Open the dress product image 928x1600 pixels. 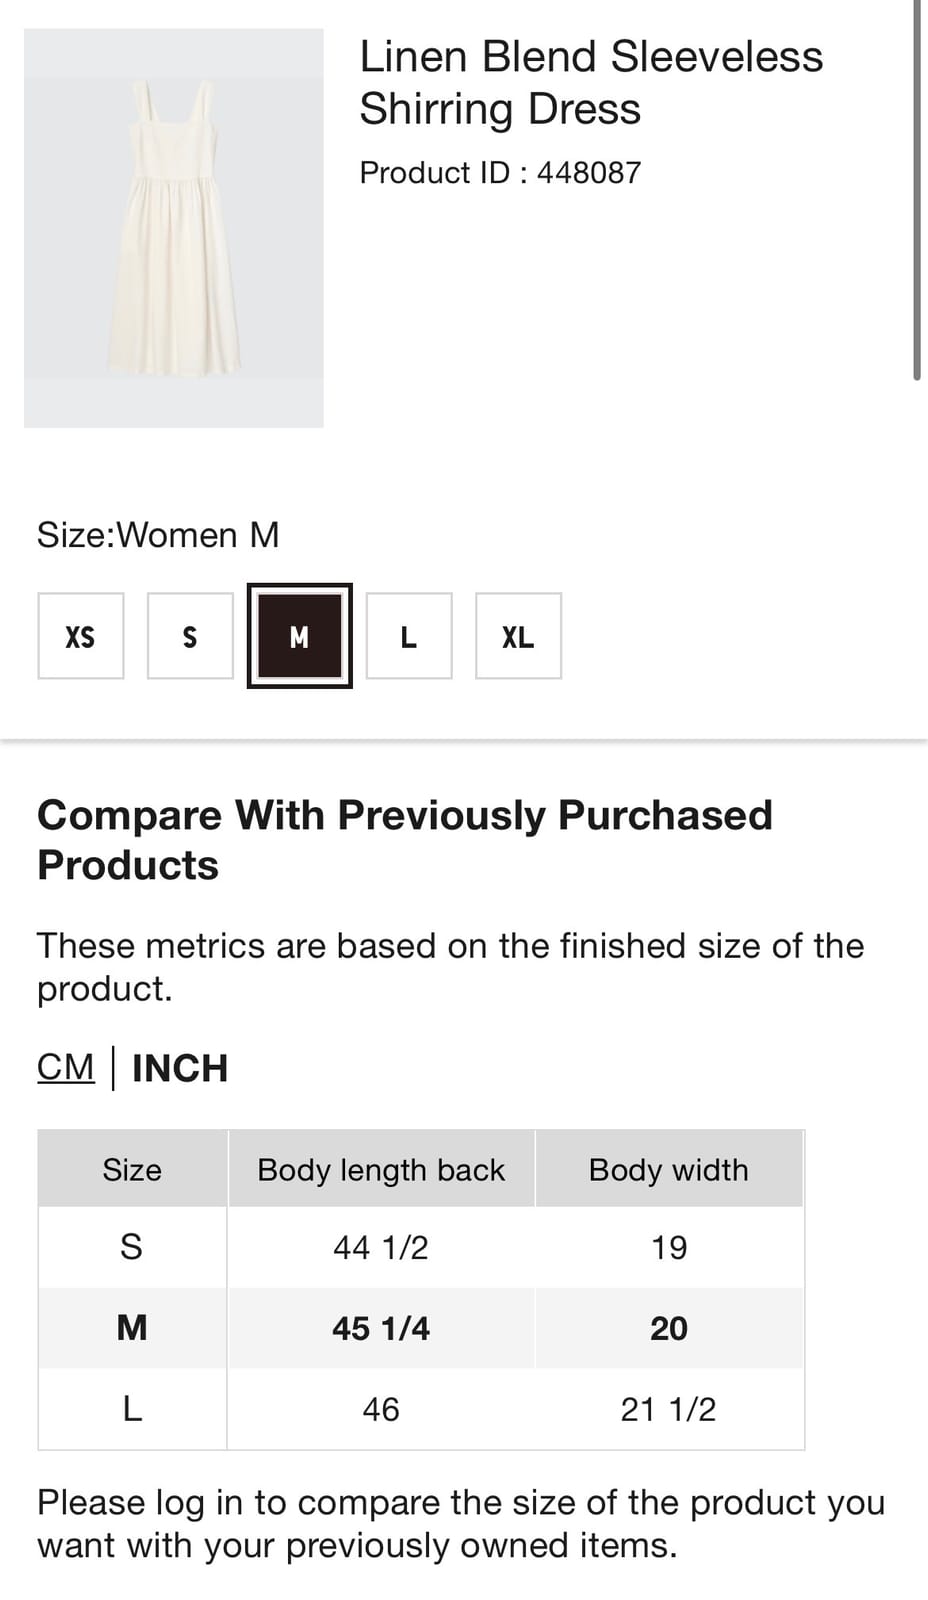(x=174, y=227)
